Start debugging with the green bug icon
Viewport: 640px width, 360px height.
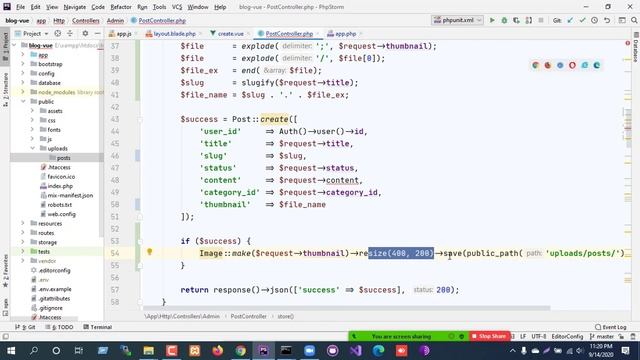tap(504, 20)
